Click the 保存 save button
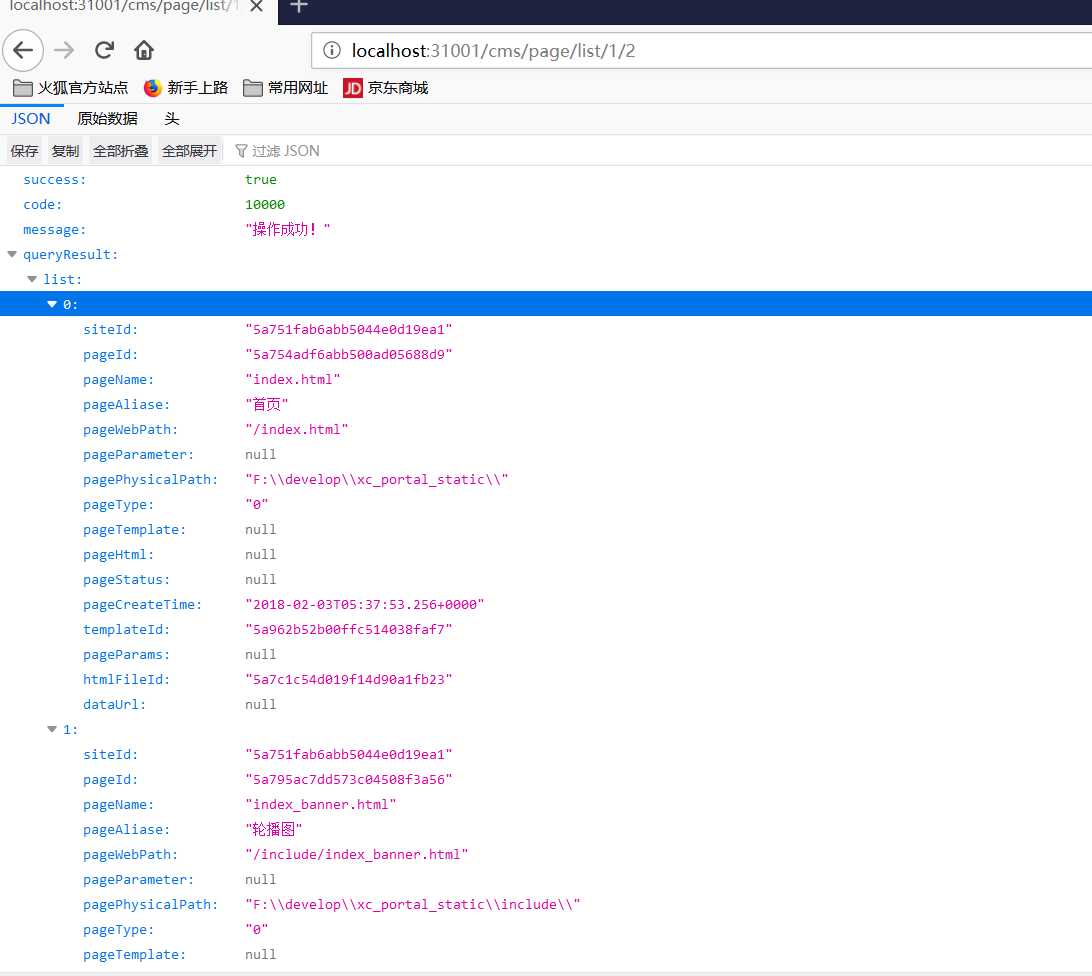This screenshot has width=1092, height=976. click(x=24, y=150)
